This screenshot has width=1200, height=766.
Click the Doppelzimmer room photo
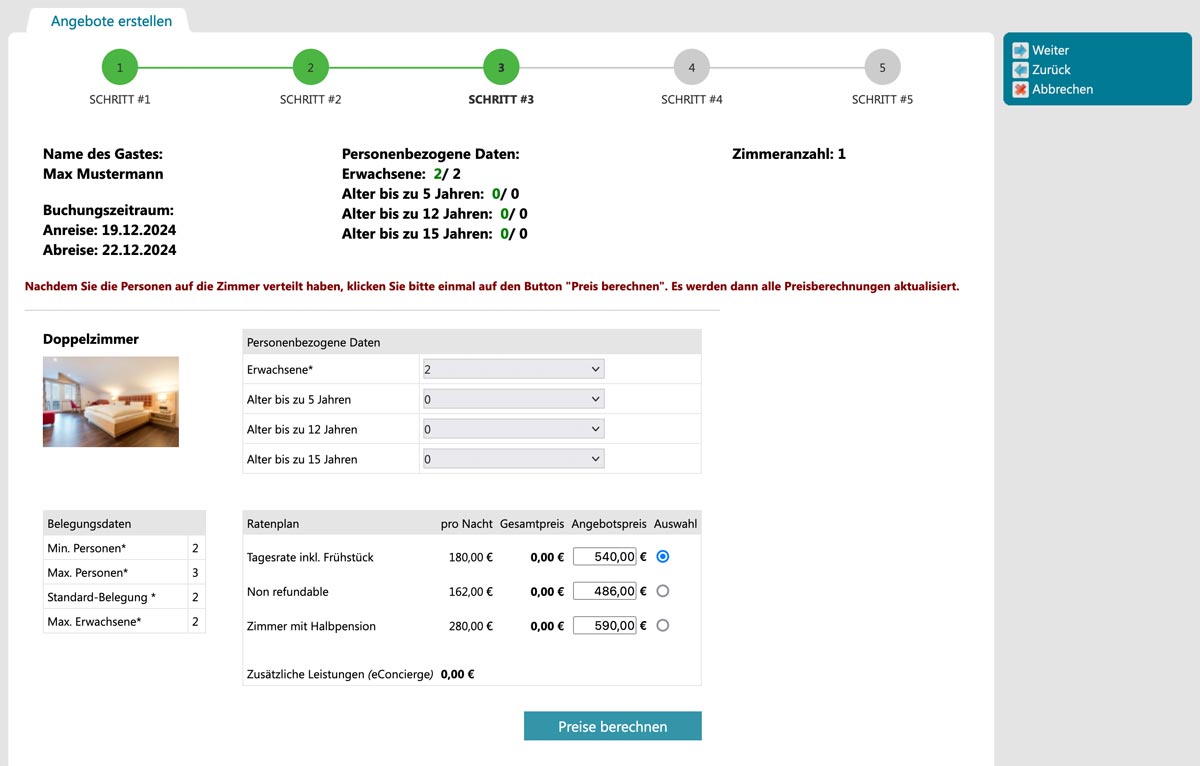111,402
